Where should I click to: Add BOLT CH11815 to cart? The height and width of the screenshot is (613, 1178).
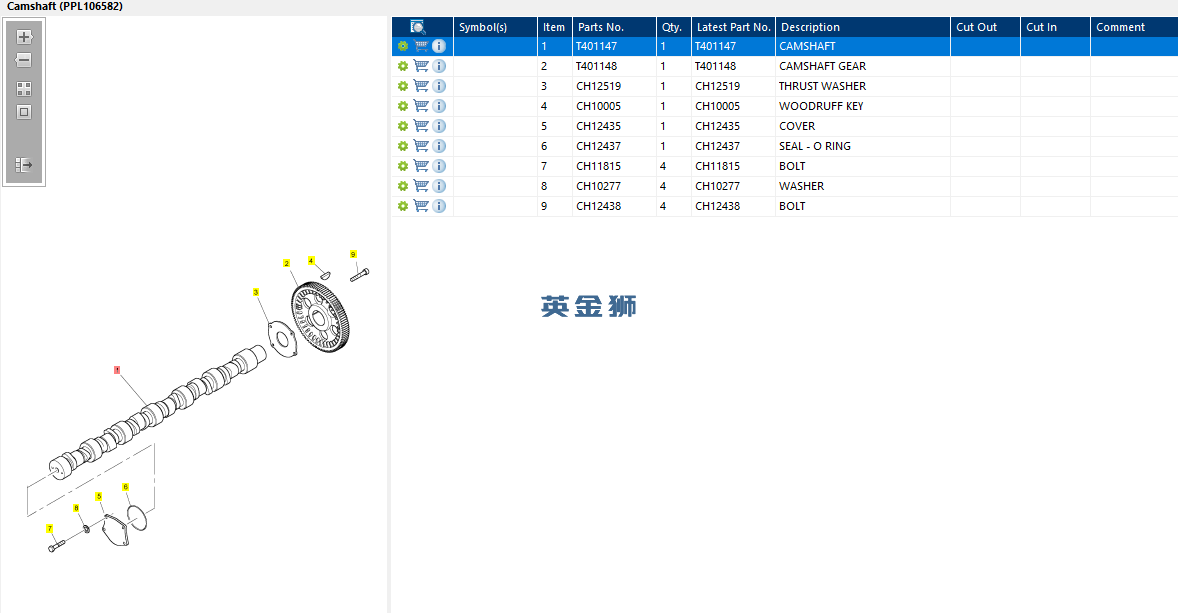[421, 166]
